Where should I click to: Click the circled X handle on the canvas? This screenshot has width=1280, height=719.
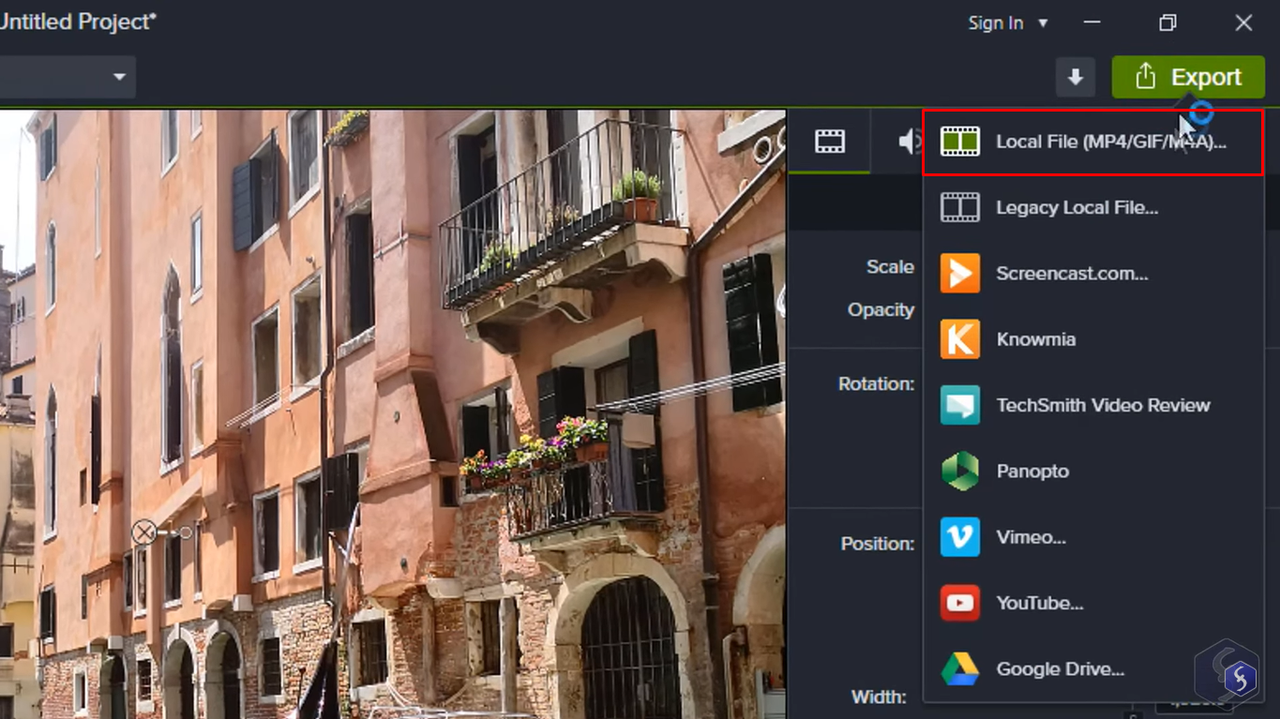tap(144, 532)
